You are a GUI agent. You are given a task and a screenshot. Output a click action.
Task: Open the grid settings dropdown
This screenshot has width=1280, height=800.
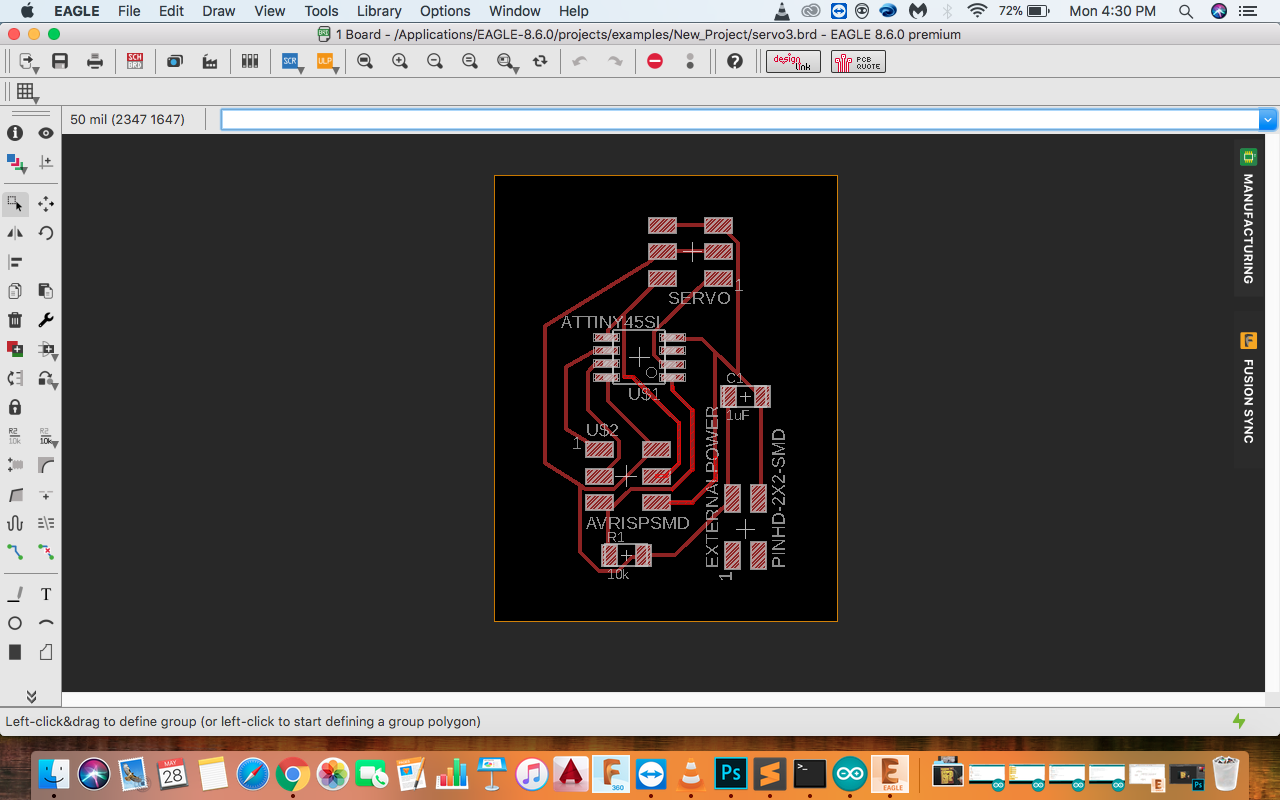click(27, 92)
